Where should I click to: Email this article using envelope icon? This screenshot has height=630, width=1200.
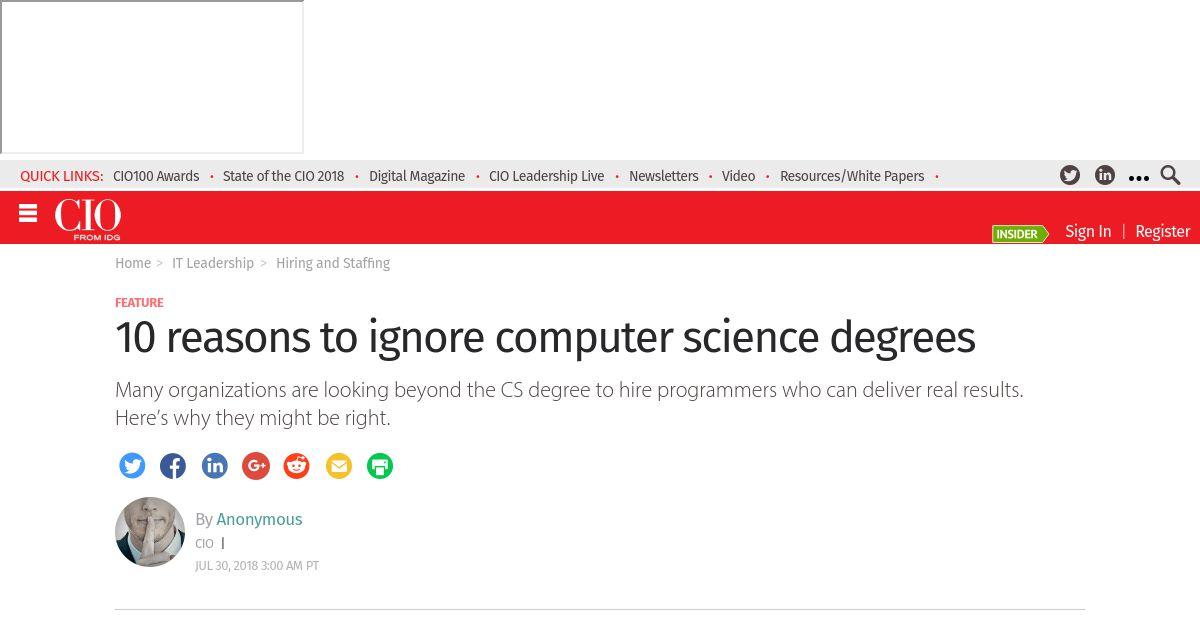(x=339, y=466)
